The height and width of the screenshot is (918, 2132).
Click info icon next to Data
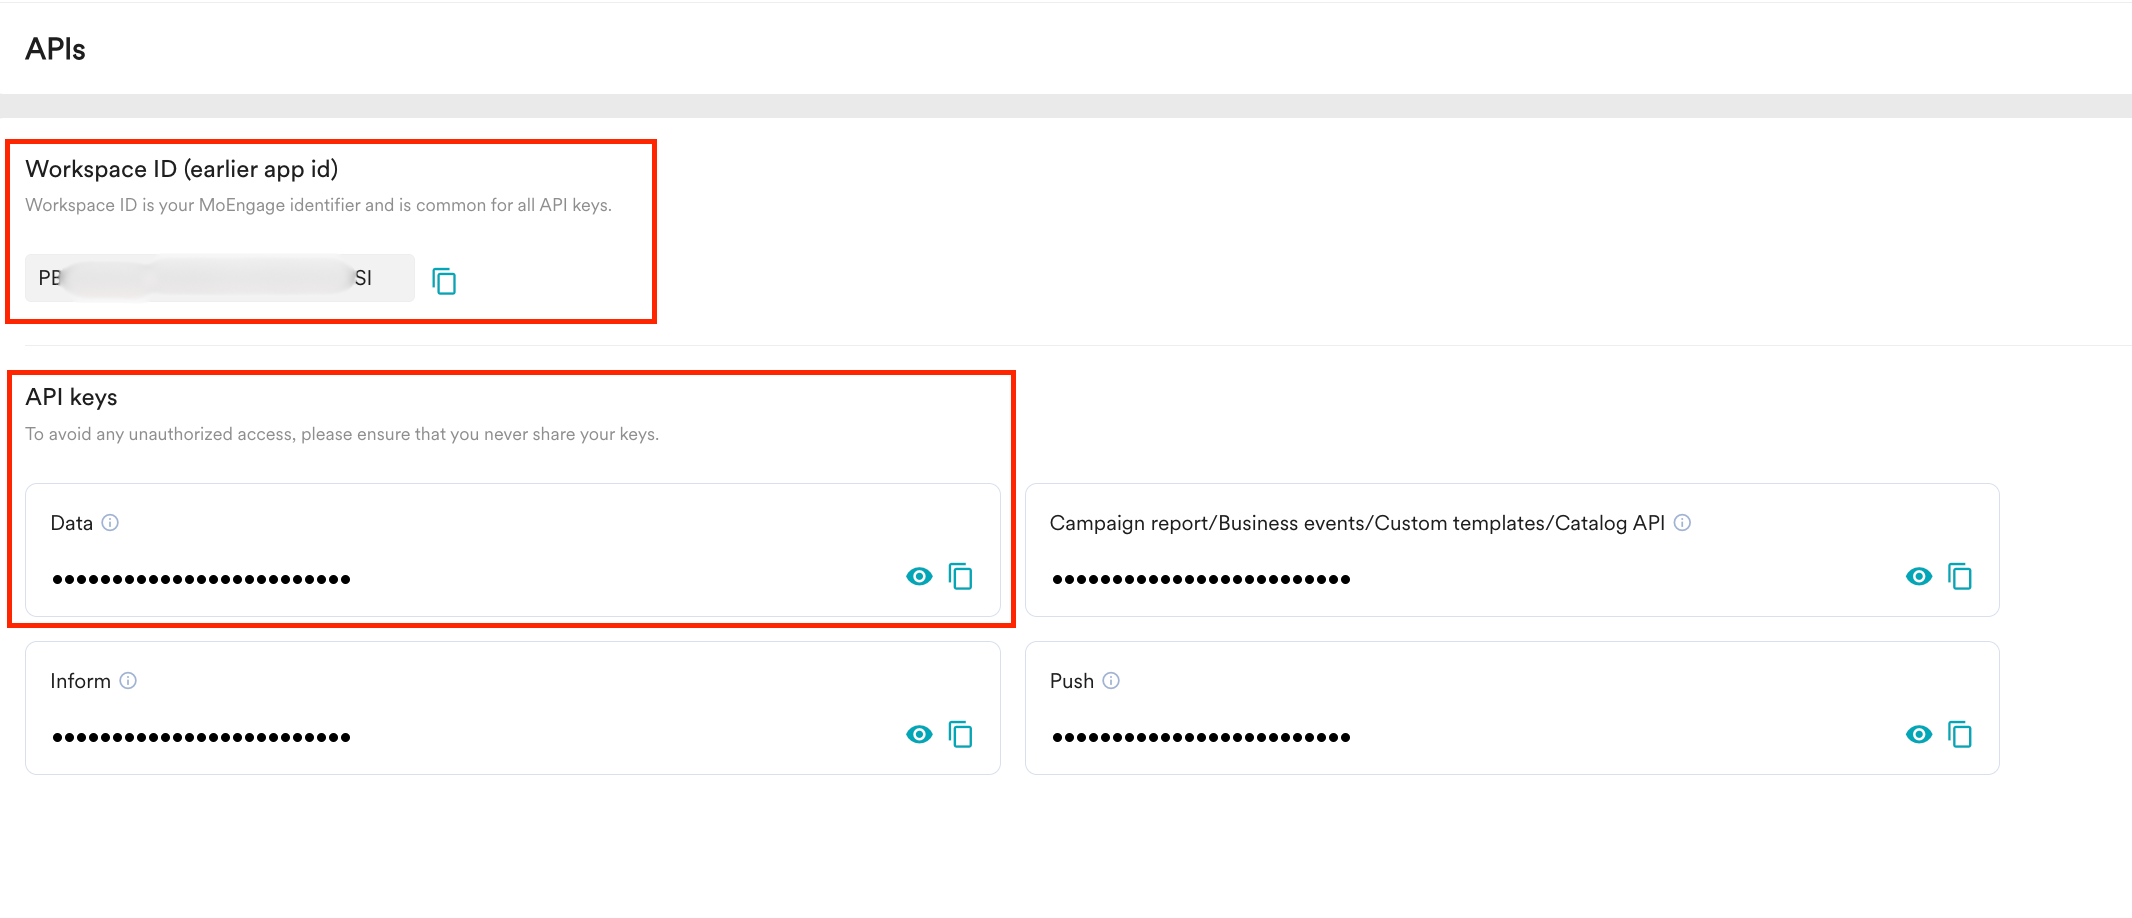click(111, 523)
